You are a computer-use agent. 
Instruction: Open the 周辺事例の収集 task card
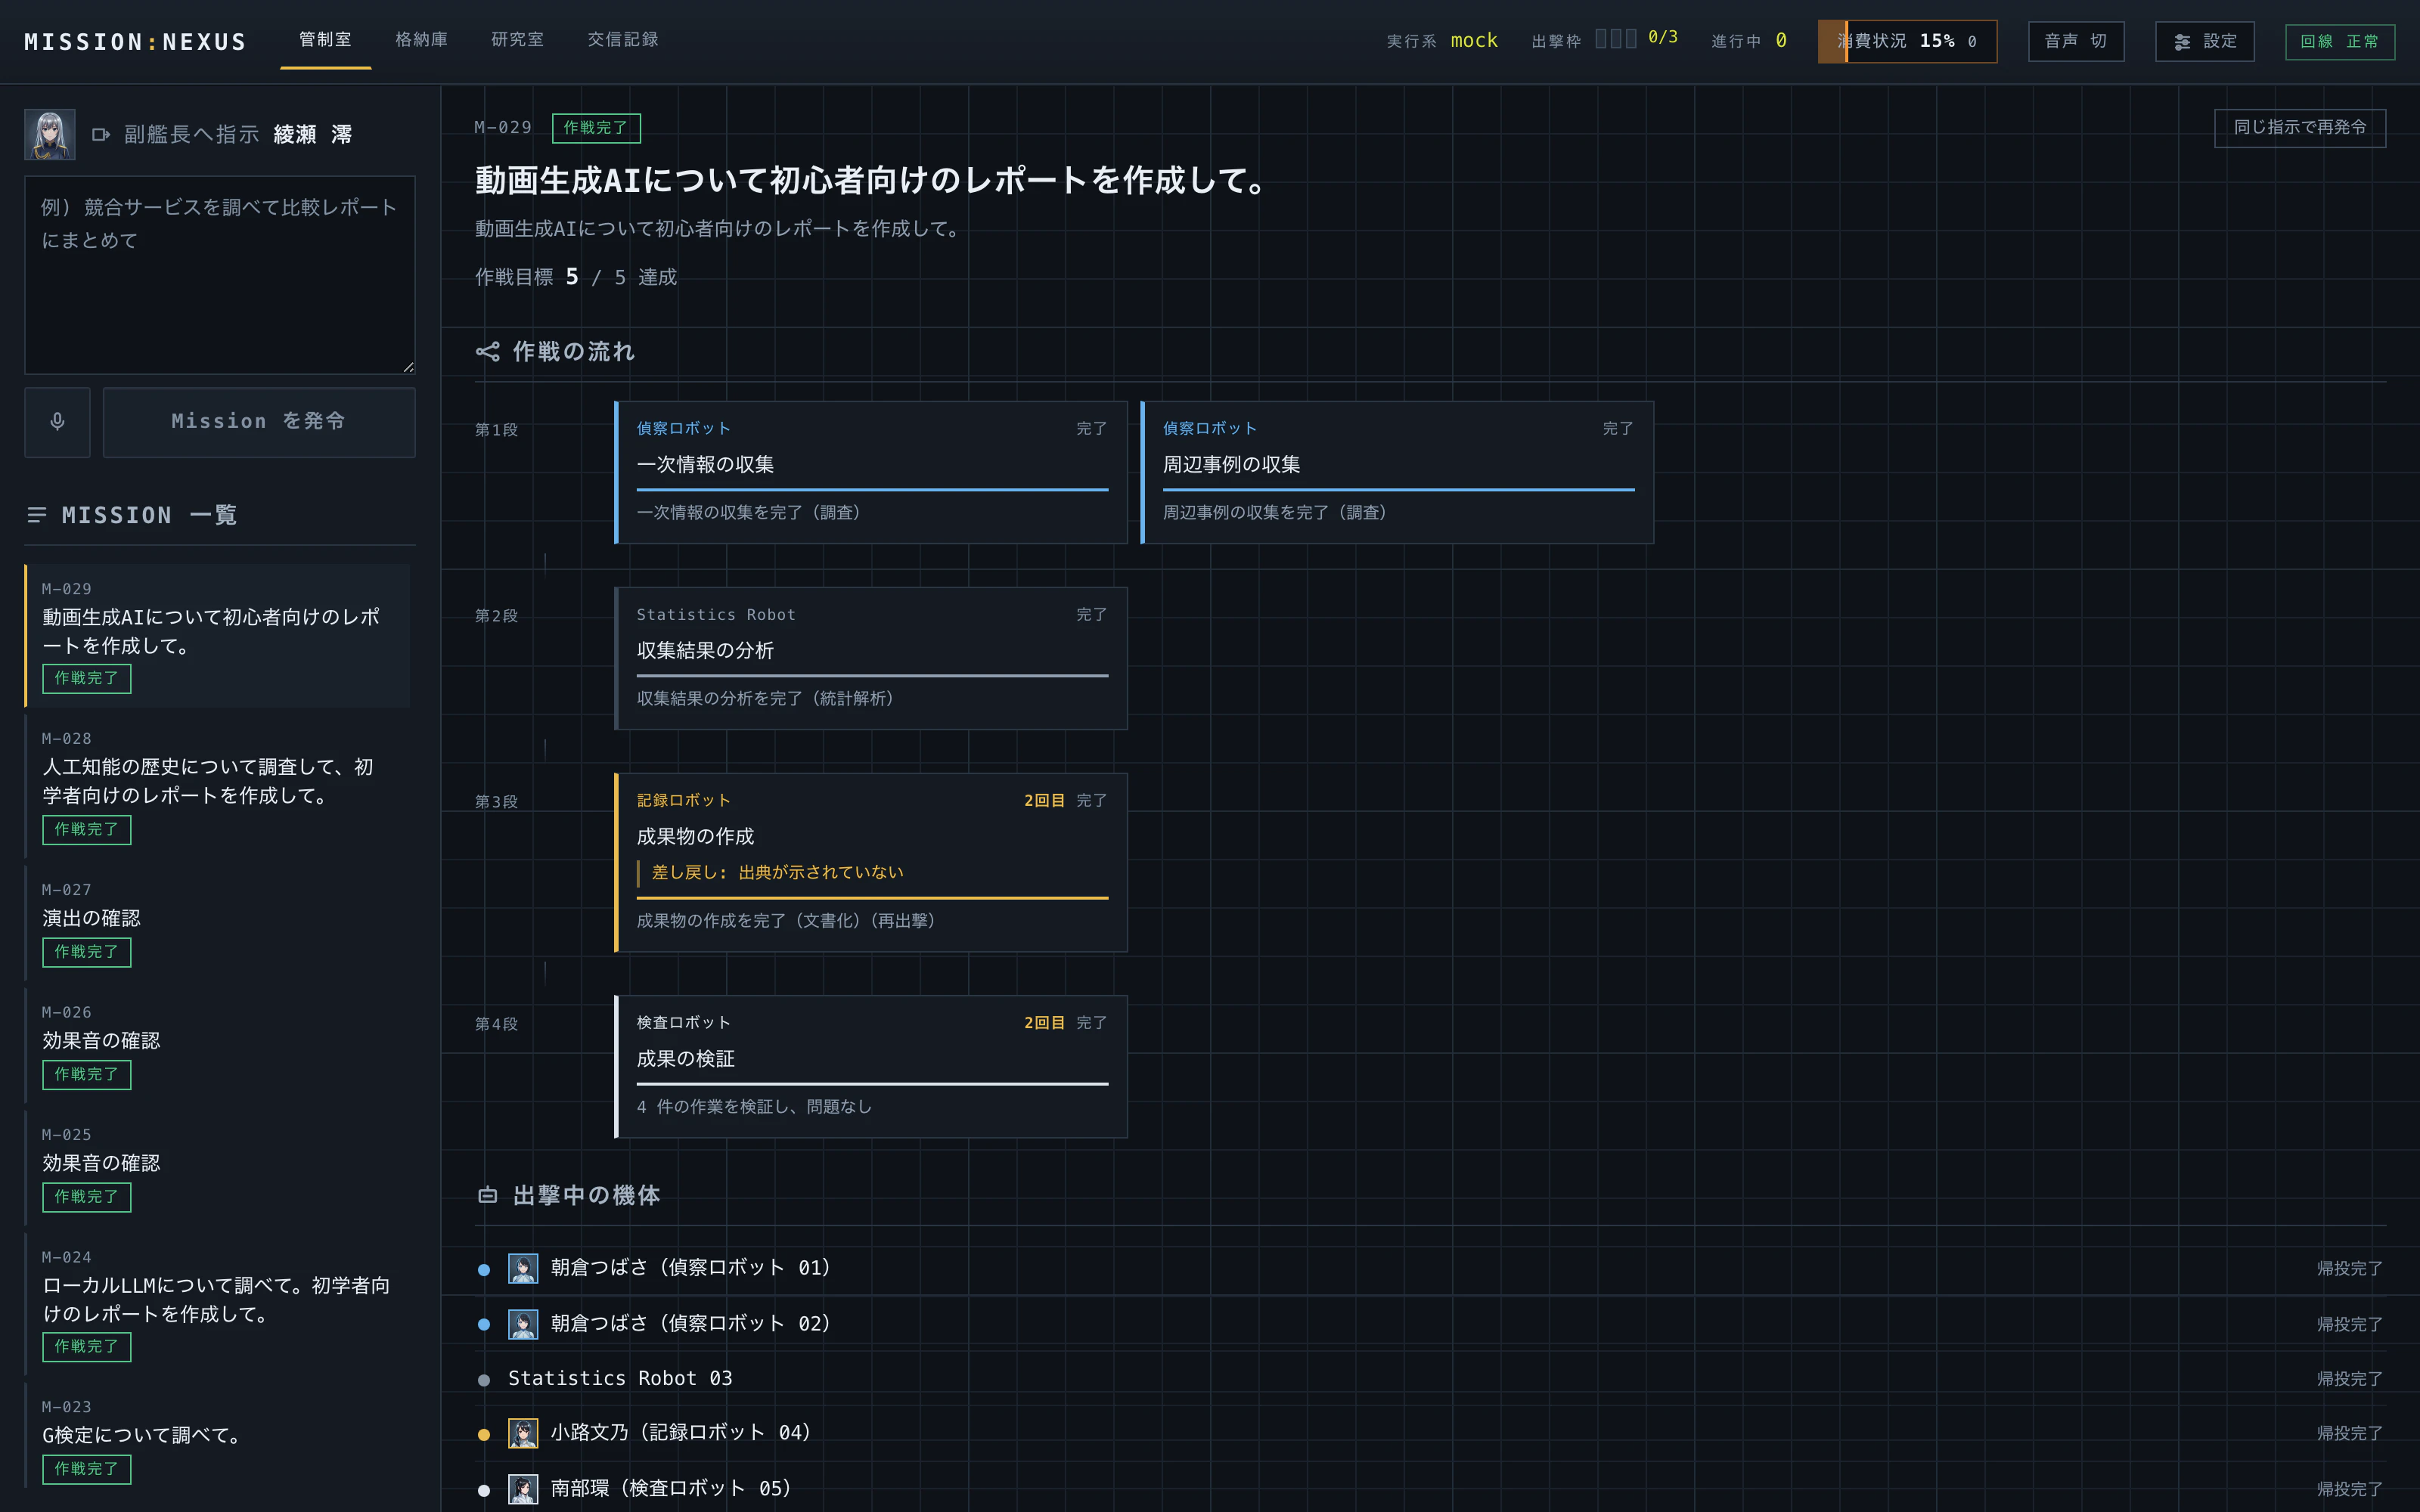(x=1397, y=472)
